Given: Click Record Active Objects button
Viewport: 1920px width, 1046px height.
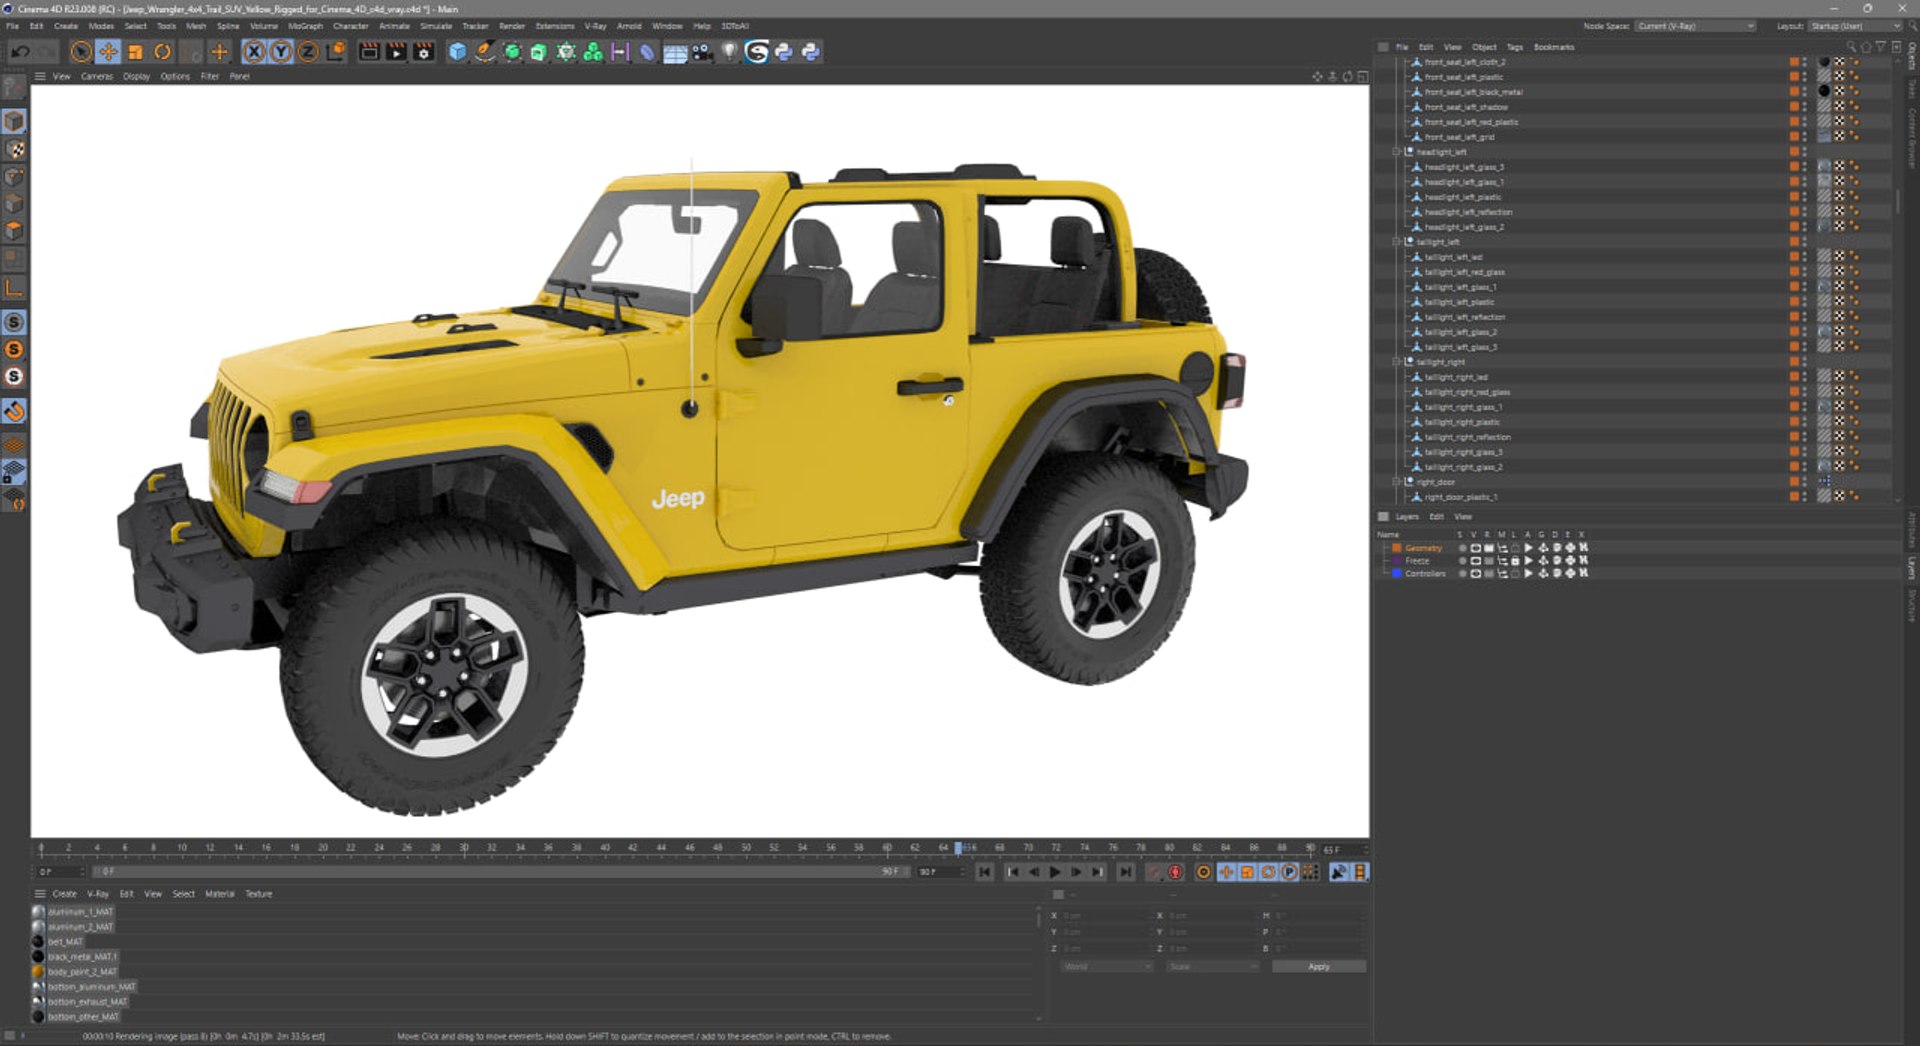Looking at the screenshot, I should click(x=1154, y=873).
